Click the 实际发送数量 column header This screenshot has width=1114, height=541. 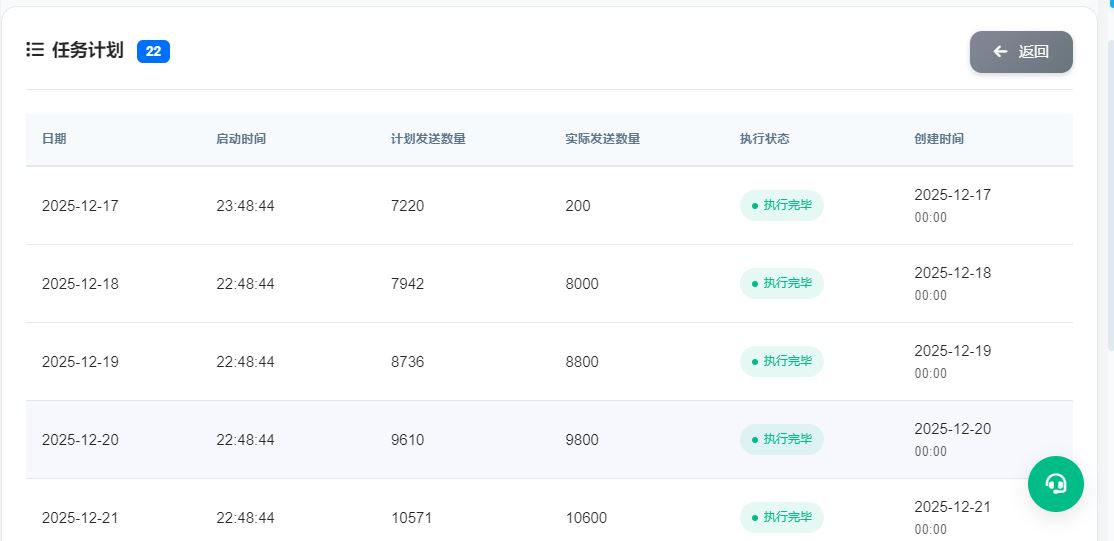(x=602, y=139)
